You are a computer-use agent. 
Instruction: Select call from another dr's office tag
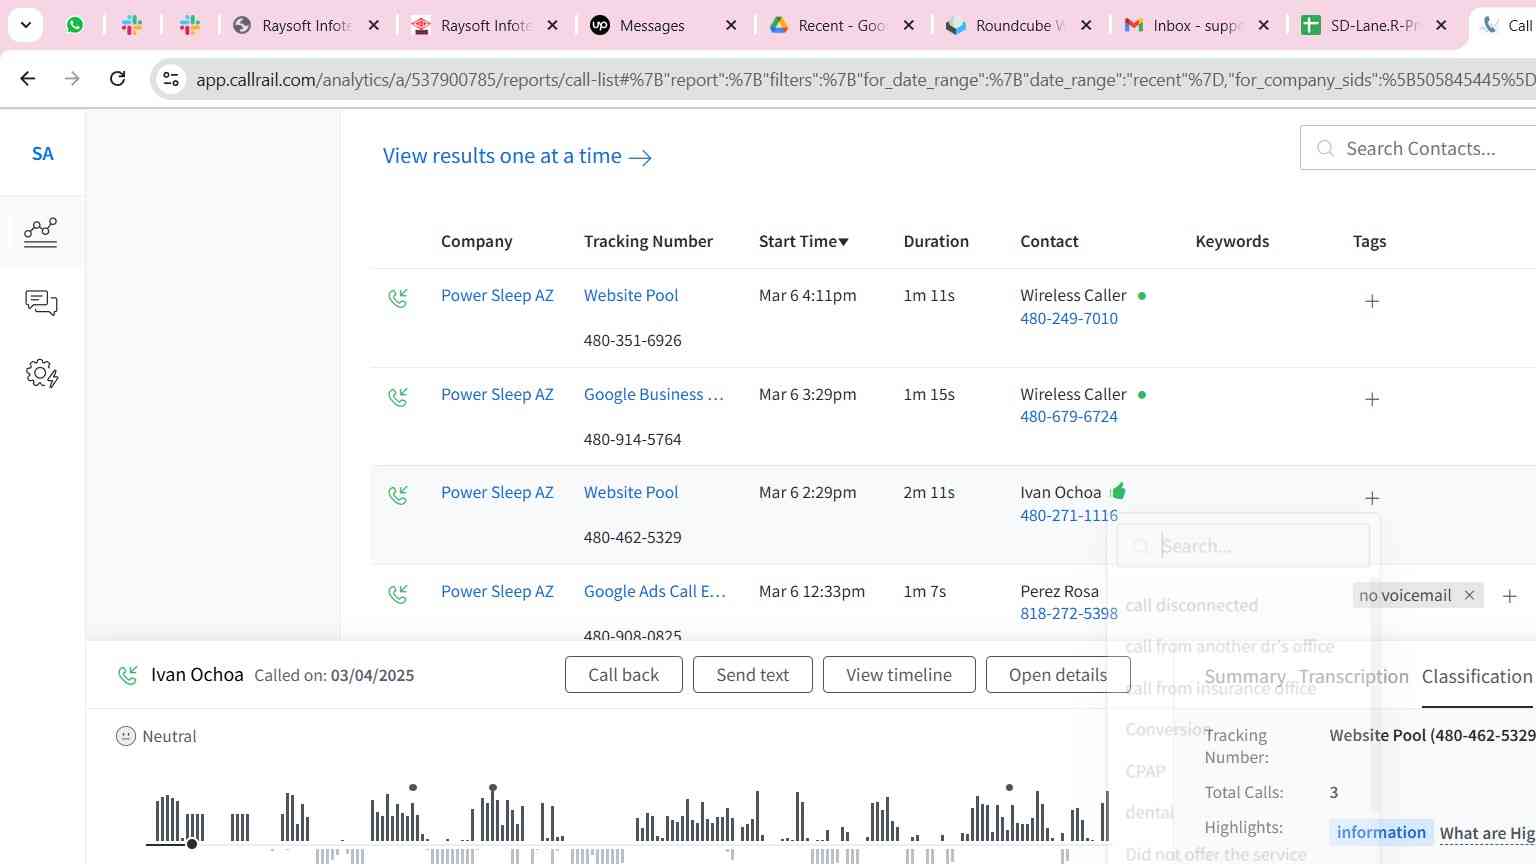point(1230,646)
